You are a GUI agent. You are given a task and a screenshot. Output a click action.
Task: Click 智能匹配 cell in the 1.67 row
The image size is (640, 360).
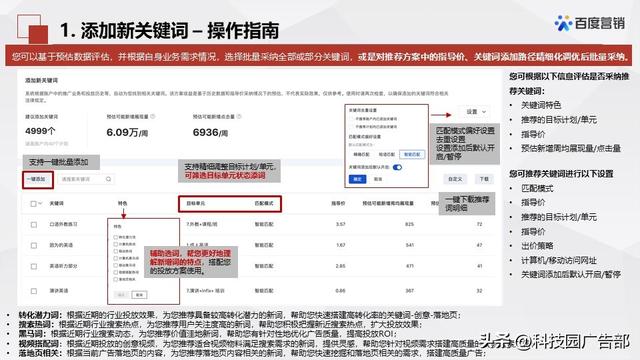point(264,245)
